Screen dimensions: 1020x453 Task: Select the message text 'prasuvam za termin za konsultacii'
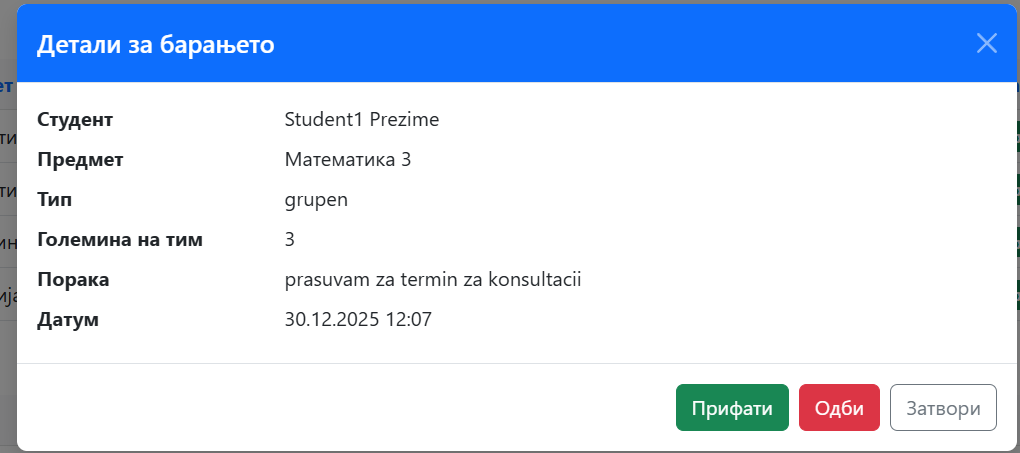[x=433, y=280]
